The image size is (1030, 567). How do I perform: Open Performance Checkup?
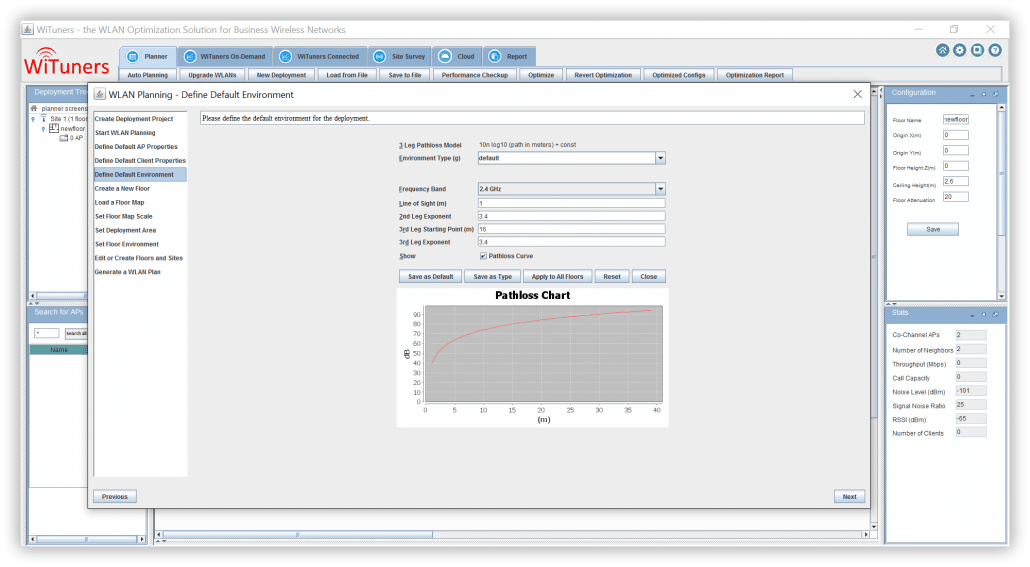(475, 75)
